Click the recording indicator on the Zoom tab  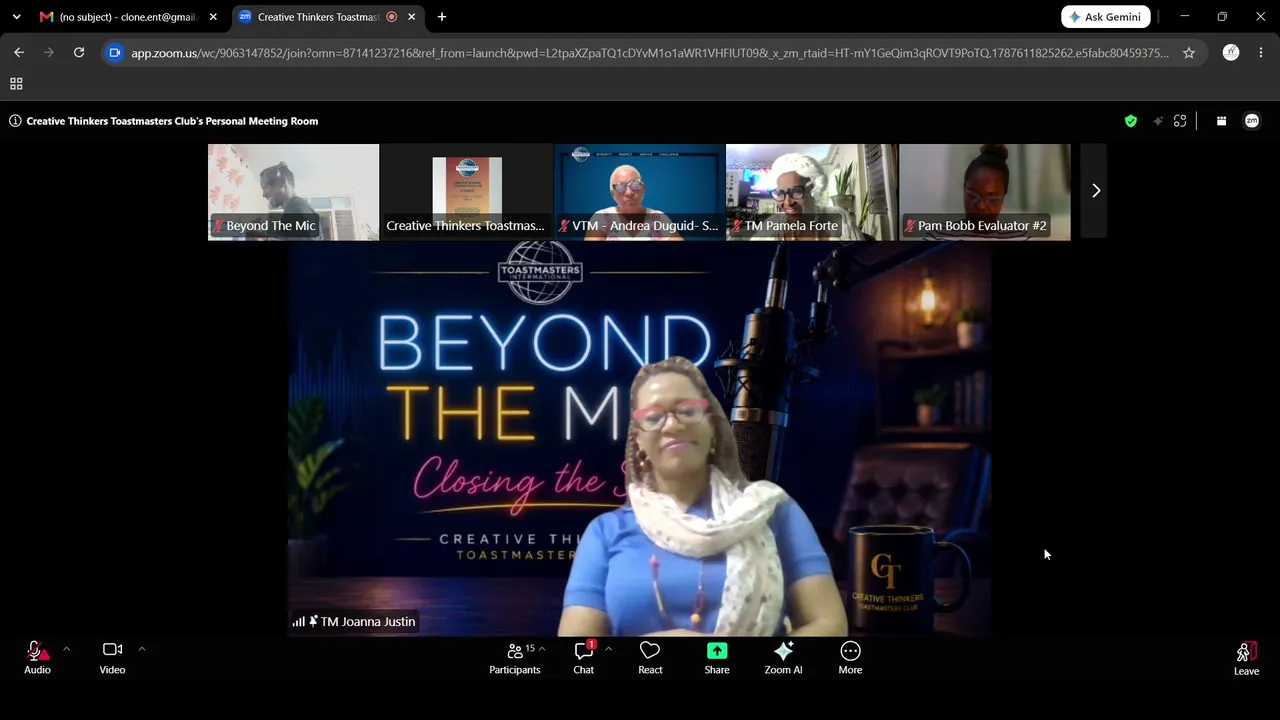[391, 17]
